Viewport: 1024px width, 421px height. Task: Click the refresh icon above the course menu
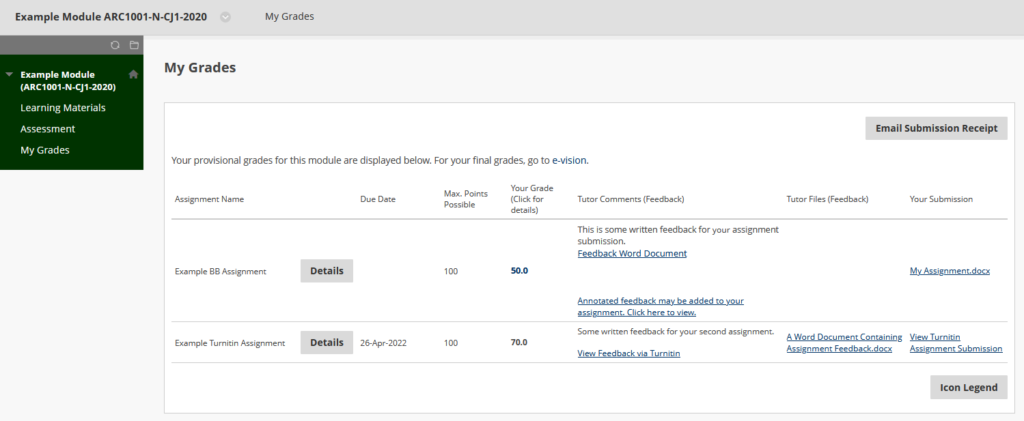pos(115,45)
